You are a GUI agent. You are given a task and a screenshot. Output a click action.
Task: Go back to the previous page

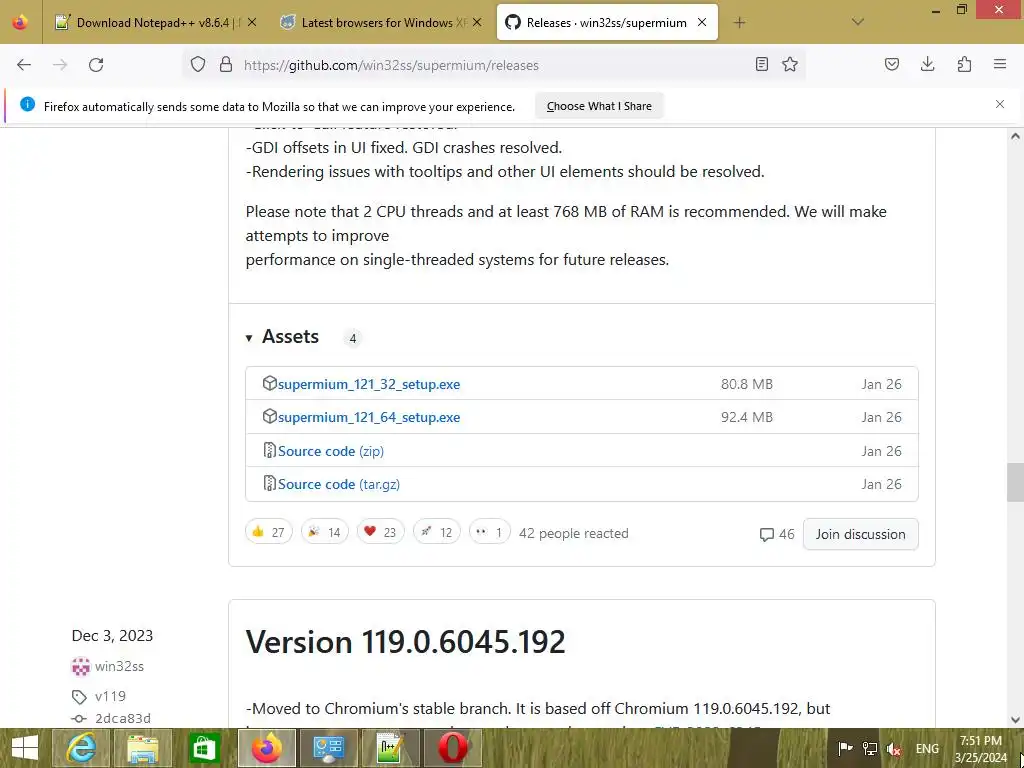24,65
